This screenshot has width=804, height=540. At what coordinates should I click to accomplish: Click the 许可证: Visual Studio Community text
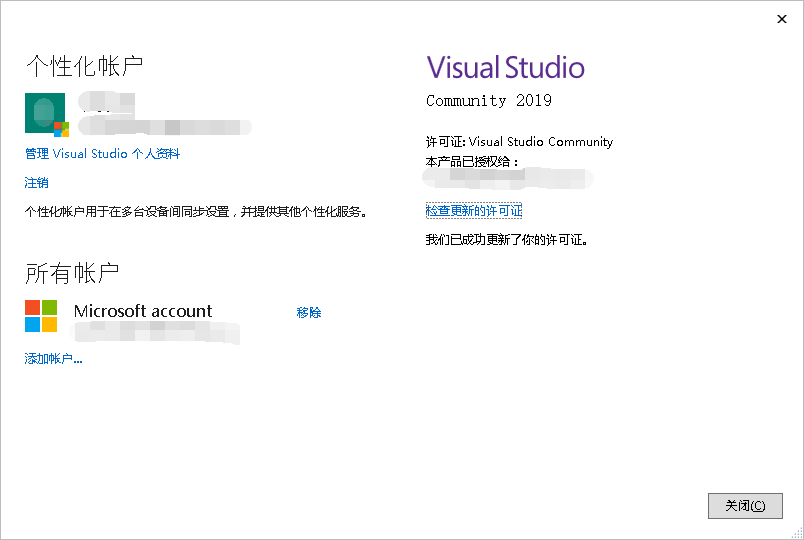[x=519, y=142]
